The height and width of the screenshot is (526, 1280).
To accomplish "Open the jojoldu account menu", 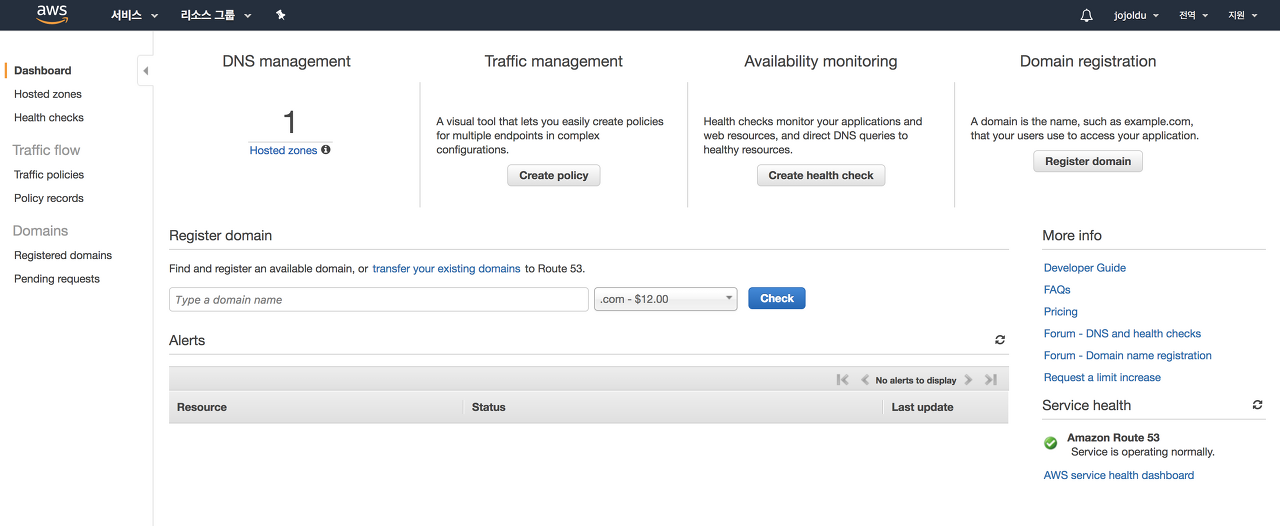I will 1137,15.
